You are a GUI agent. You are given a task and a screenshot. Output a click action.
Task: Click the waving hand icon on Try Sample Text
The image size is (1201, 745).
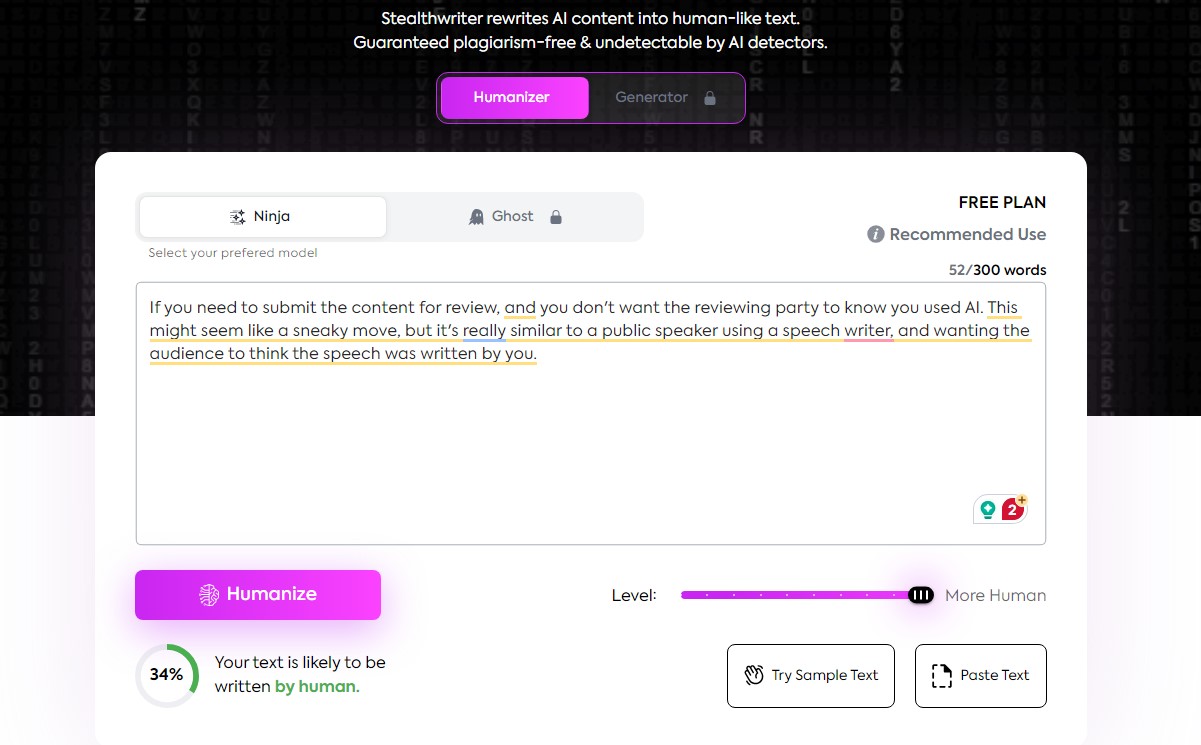click(x=754, y=675)
